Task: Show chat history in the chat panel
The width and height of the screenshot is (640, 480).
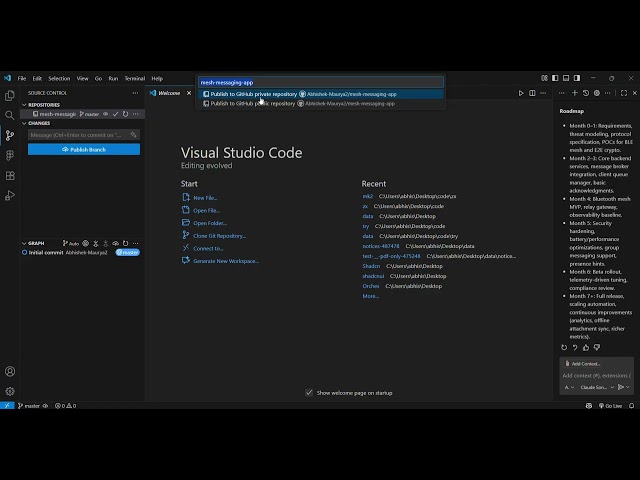Action: click(586, 93)
